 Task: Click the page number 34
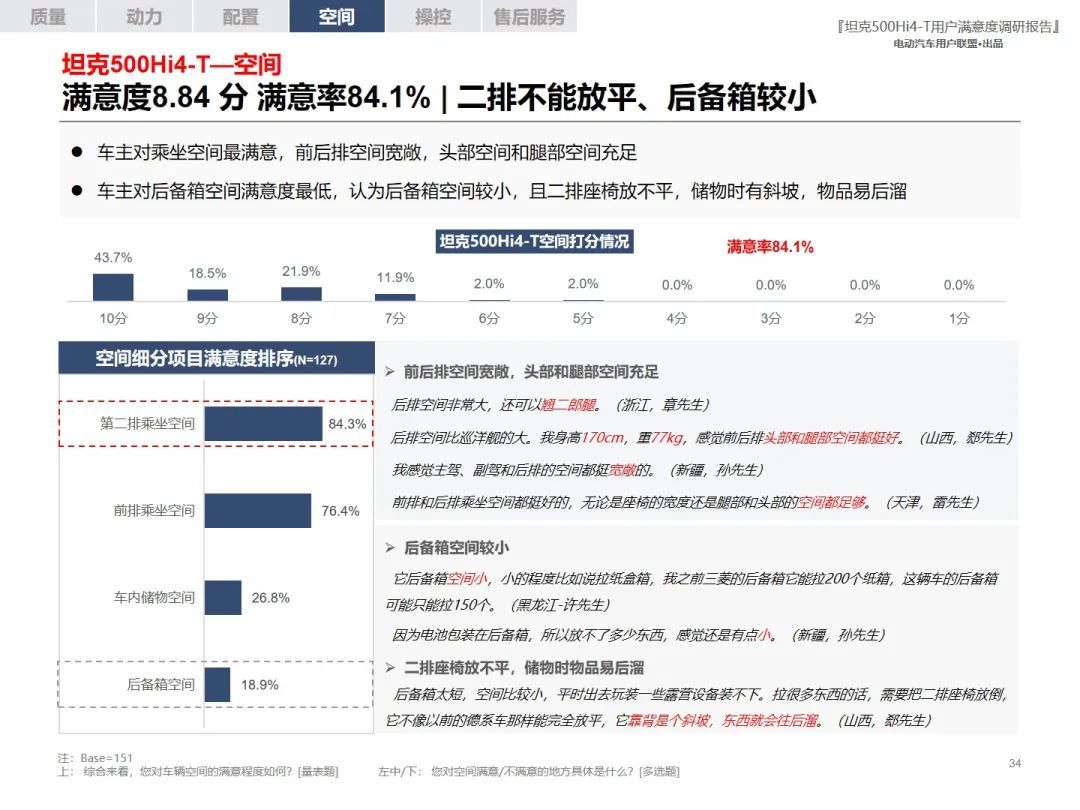coord(1015,763)
